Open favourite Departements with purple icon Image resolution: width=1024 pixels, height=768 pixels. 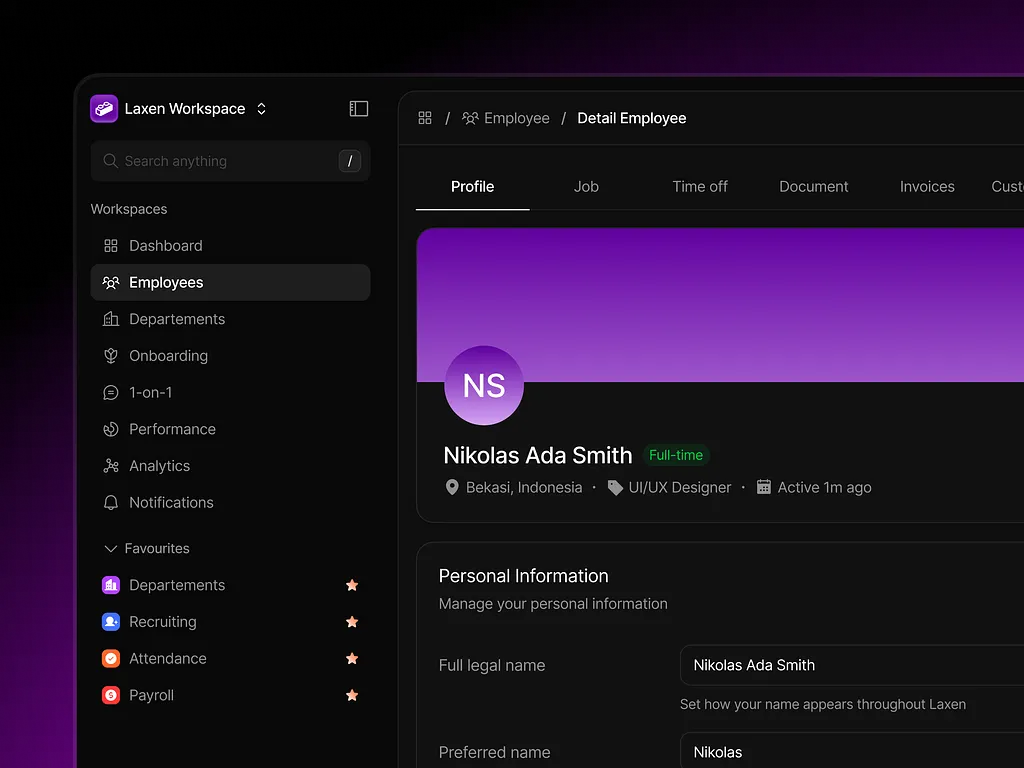point(231,585)
